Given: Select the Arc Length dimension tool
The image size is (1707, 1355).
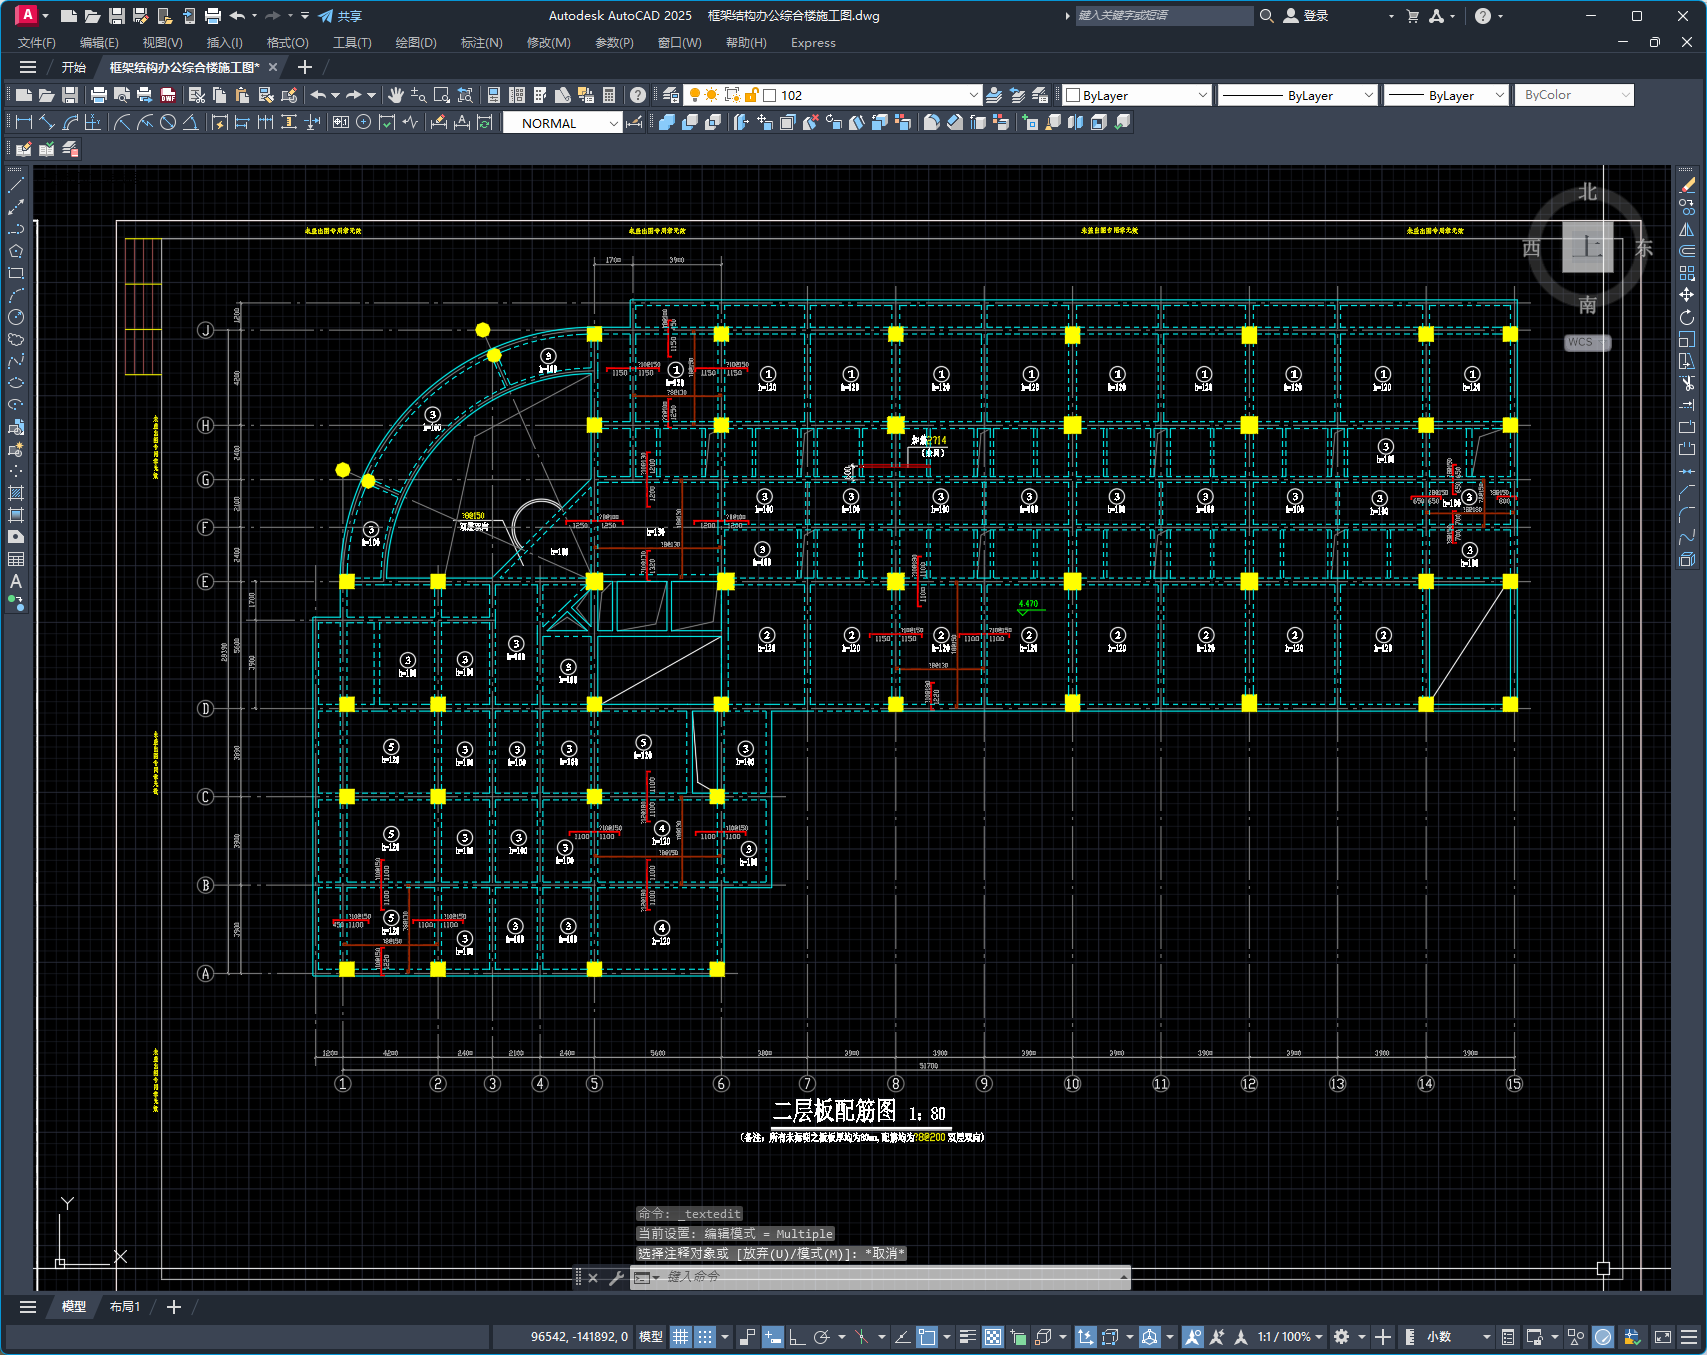Looking at the screenshot, I should point(70,122).
